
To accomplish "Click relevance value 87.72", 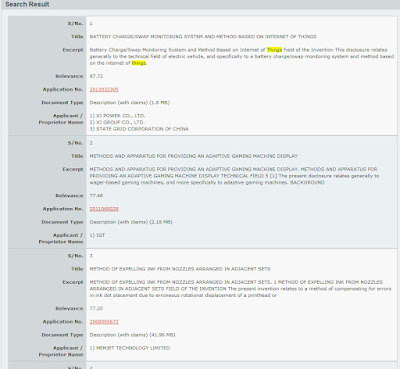I will click(96, 76).
